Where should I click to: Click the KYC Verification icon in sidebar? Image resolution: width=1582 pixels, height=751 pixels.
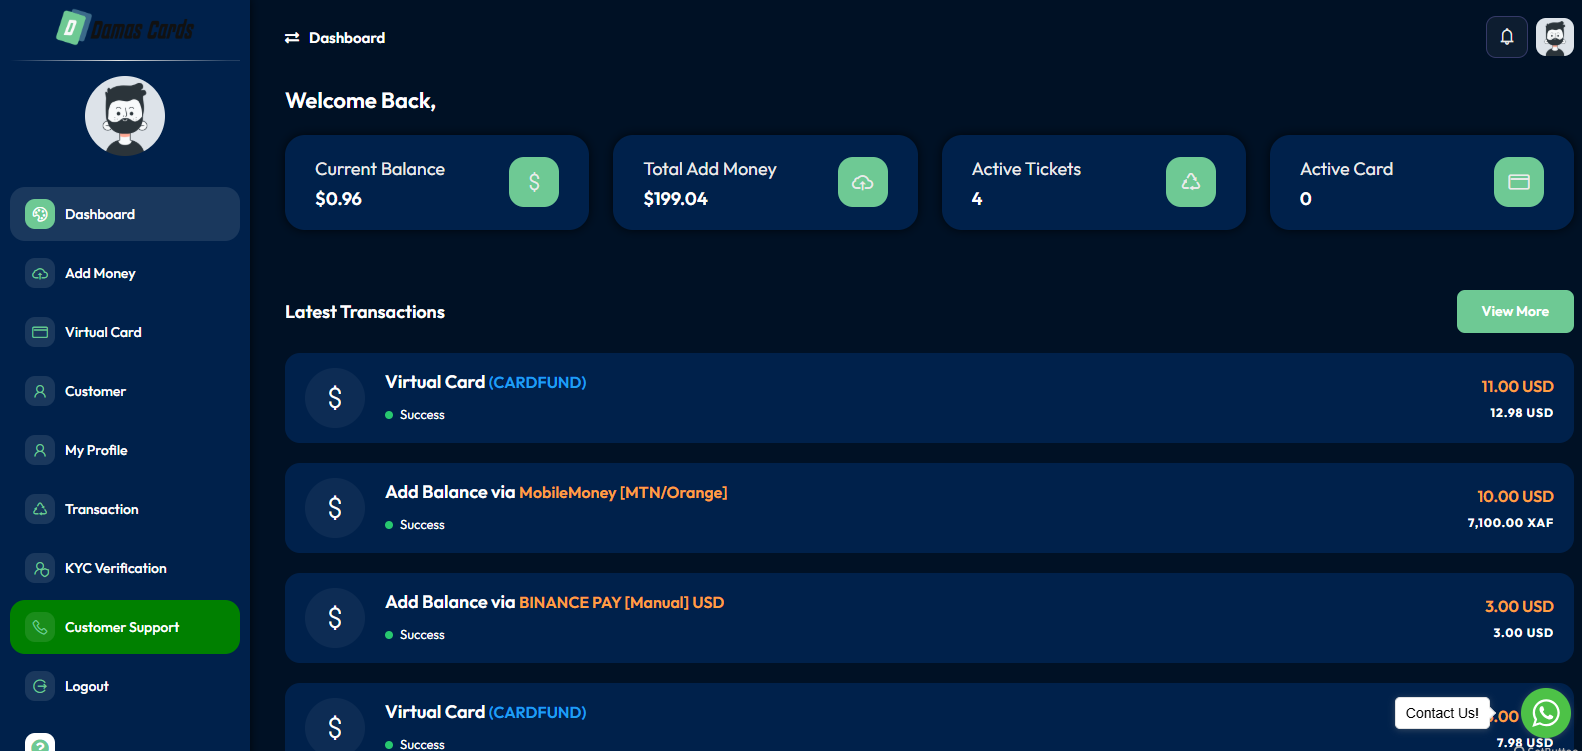point(40,568)
